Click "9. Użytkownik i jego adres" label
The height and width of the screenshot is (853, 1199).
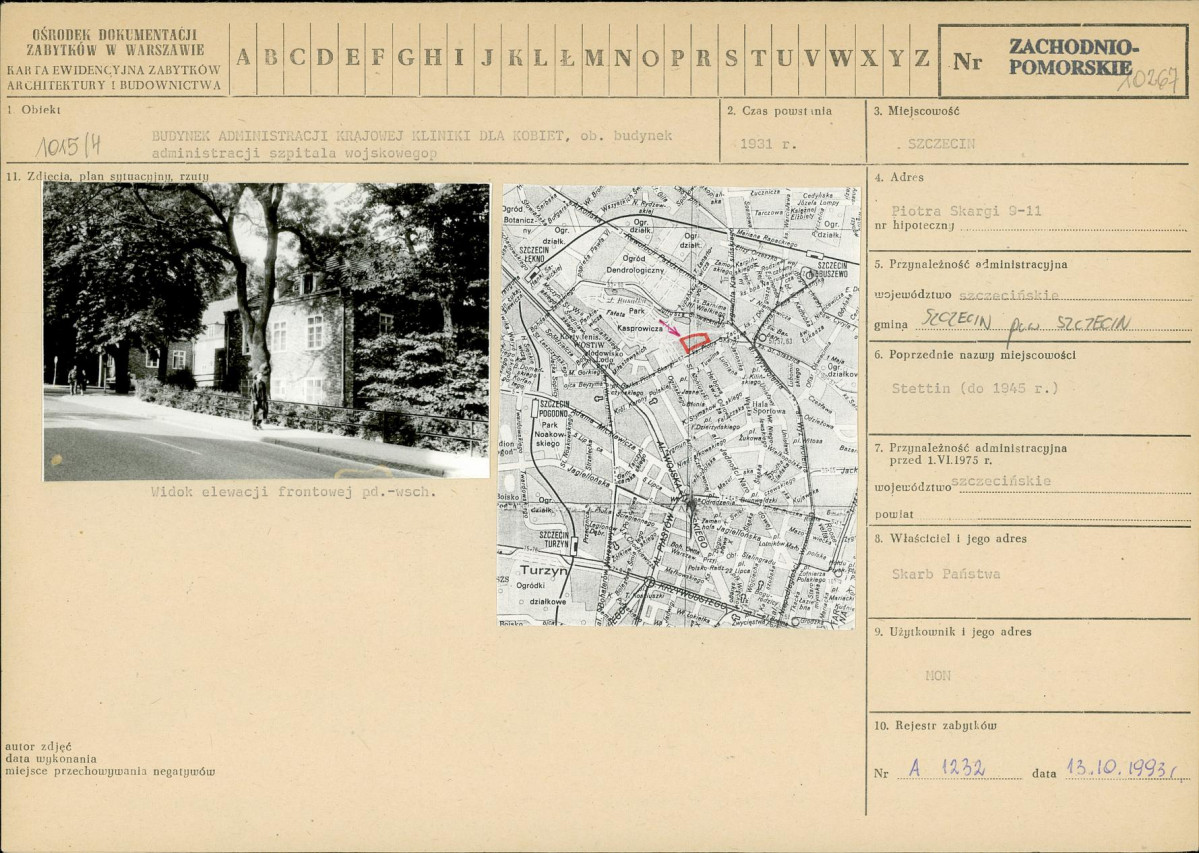point(953,632)
